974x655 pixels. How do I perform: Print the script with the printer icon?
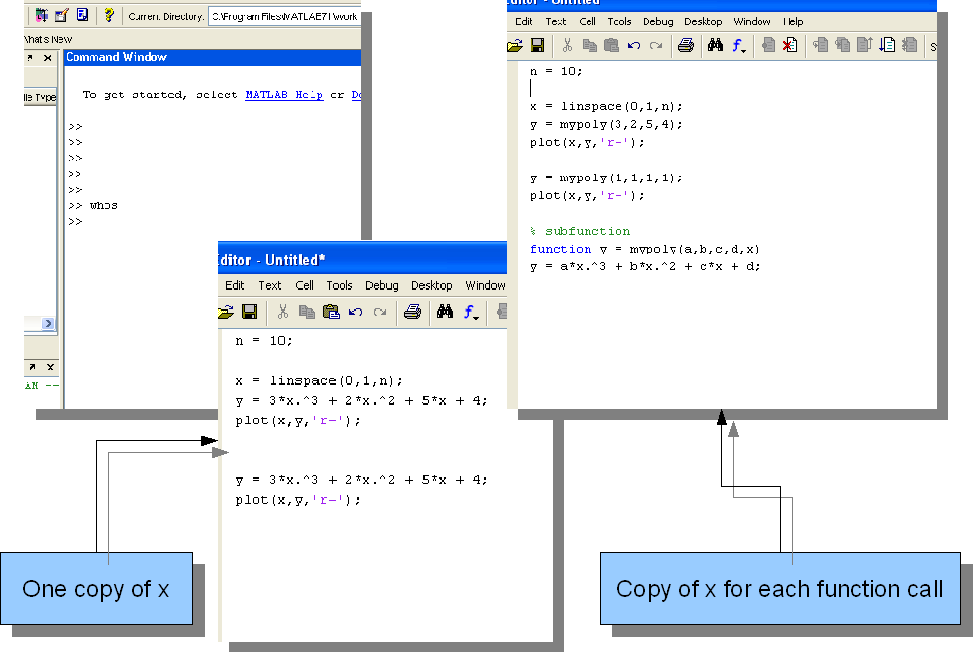pyautogui.click(x=412, y=312)
